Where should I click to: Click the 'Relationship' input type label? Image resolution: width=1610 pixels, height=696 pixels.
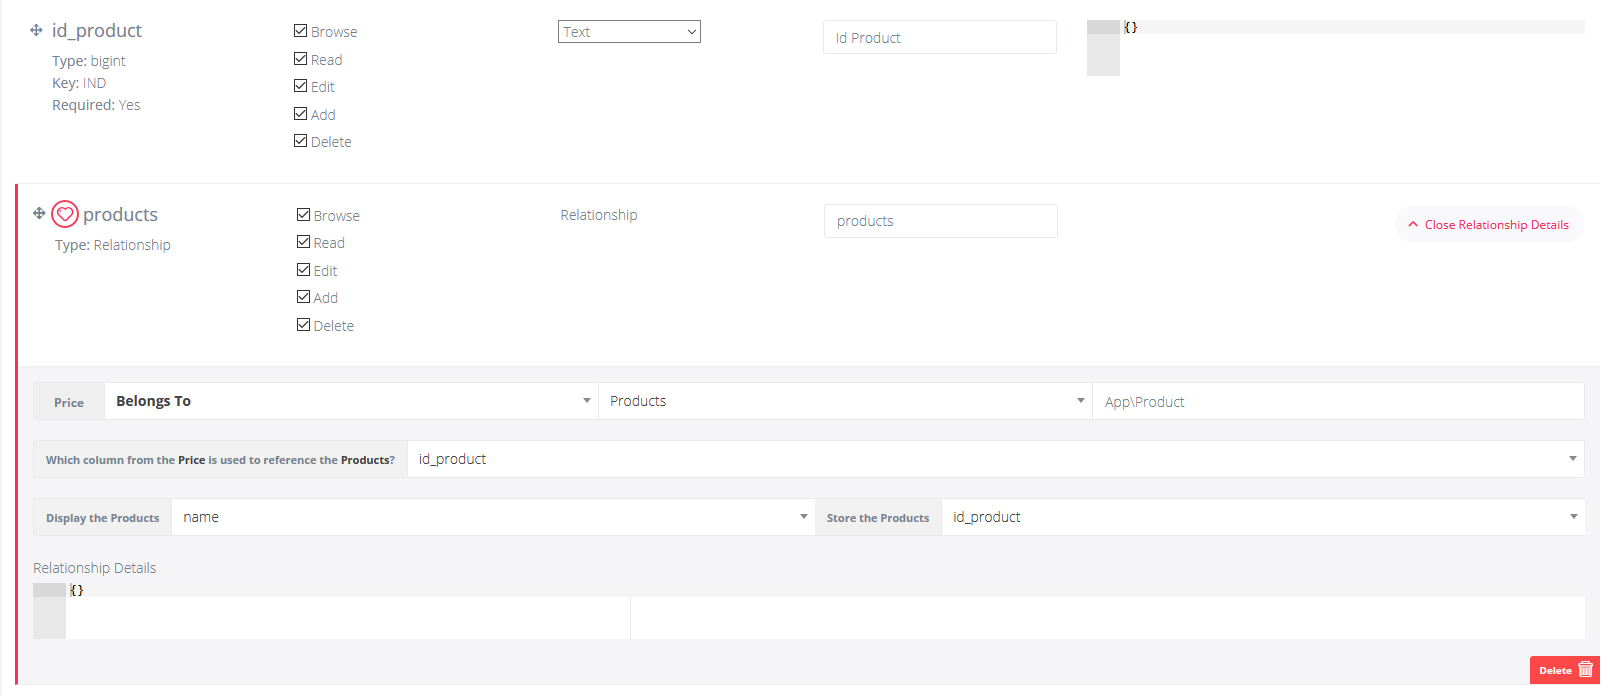tap(599, 215)
